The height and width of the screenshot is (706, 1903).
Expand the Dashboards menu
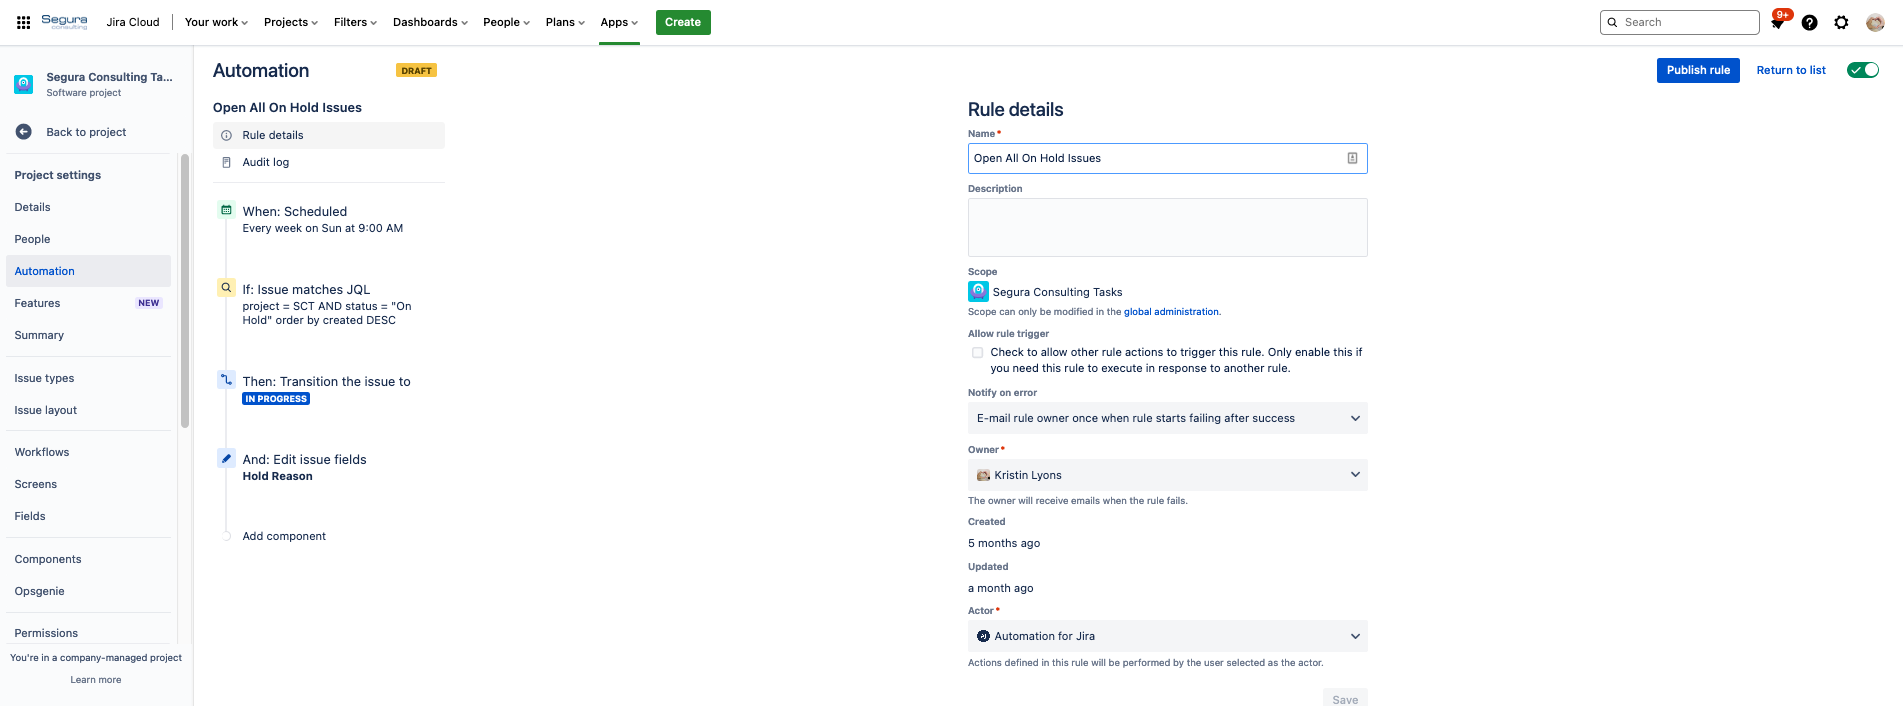pos(430,22)
